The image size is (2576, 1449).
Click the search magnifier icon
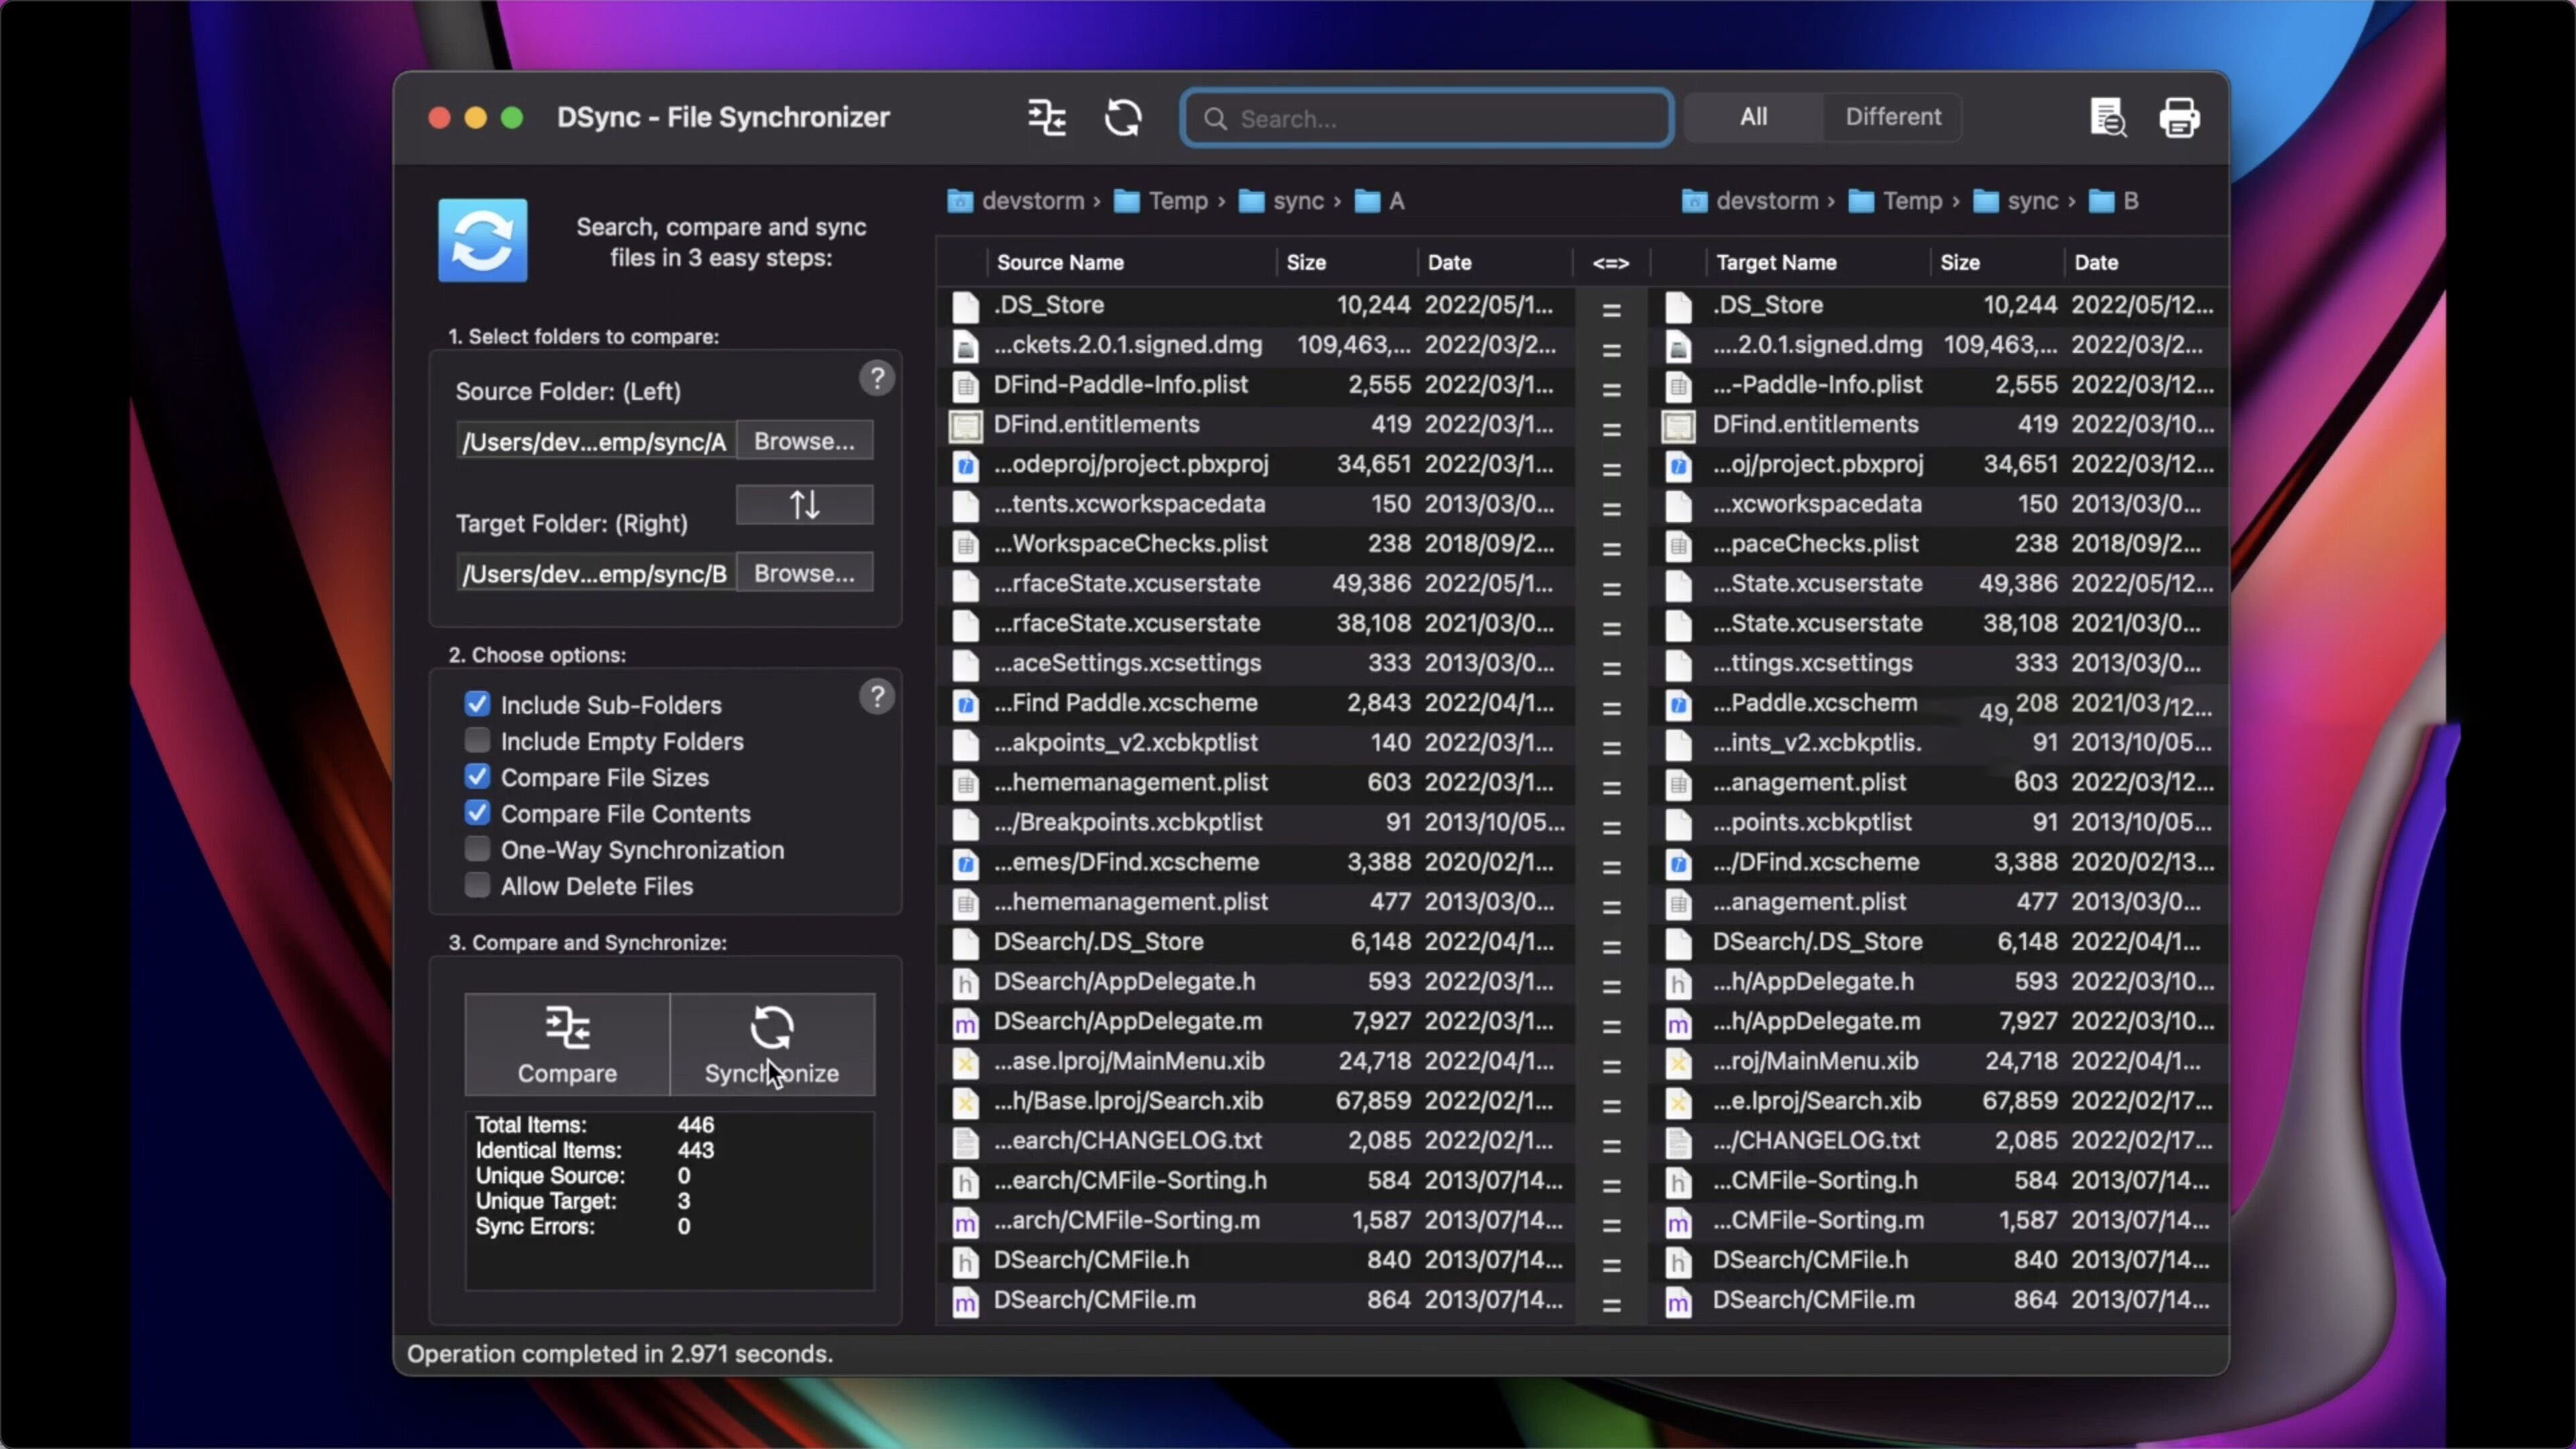[1215, 119]
